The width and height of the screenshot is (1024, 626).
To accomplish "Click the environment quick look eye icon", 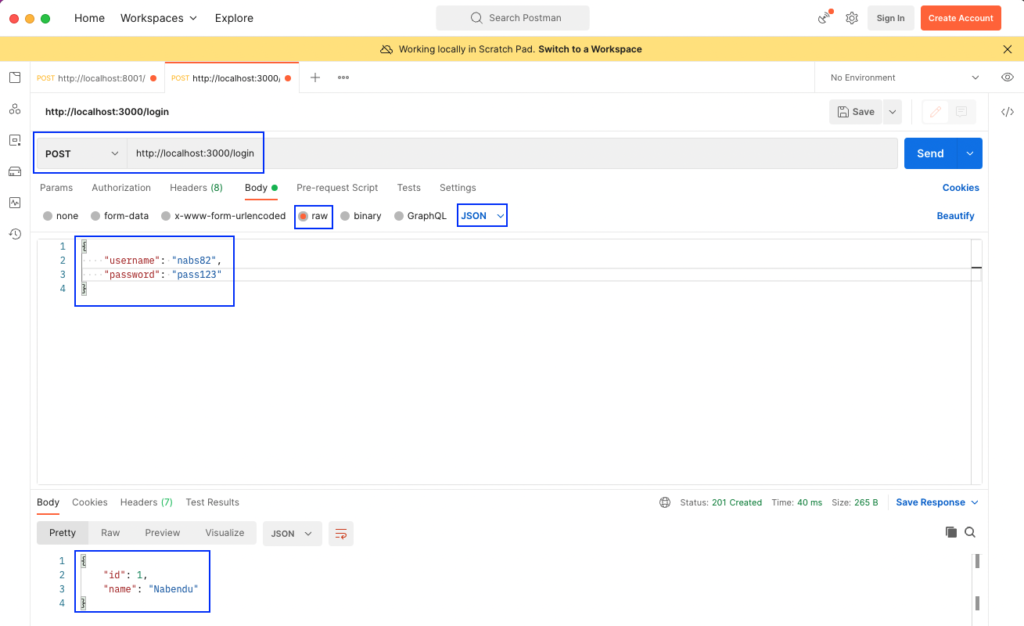I will point(1007,77).
